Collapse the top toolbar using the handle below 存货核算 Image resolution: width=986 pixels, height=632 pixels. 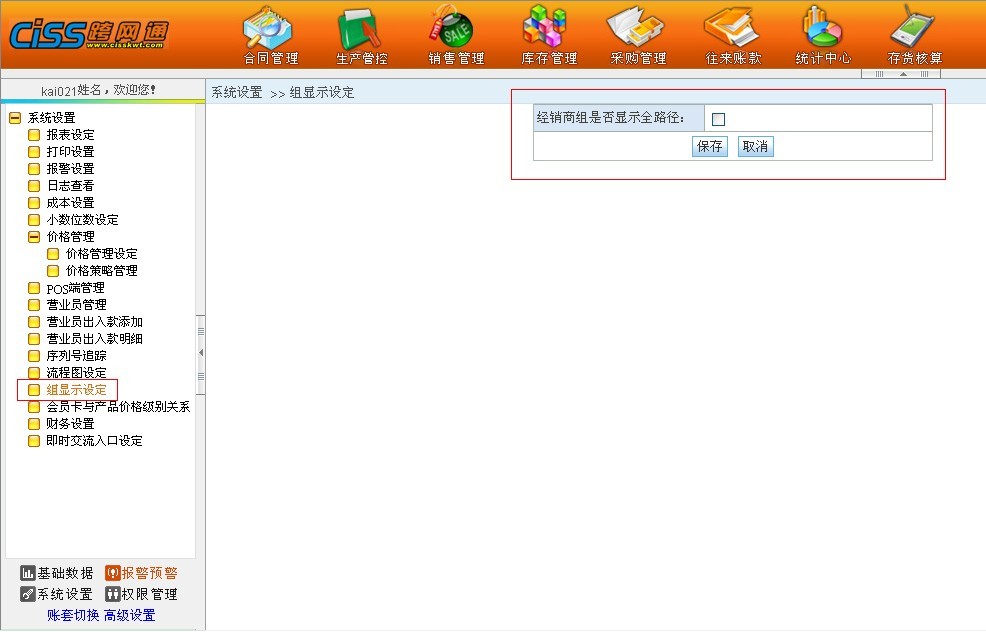903,74
